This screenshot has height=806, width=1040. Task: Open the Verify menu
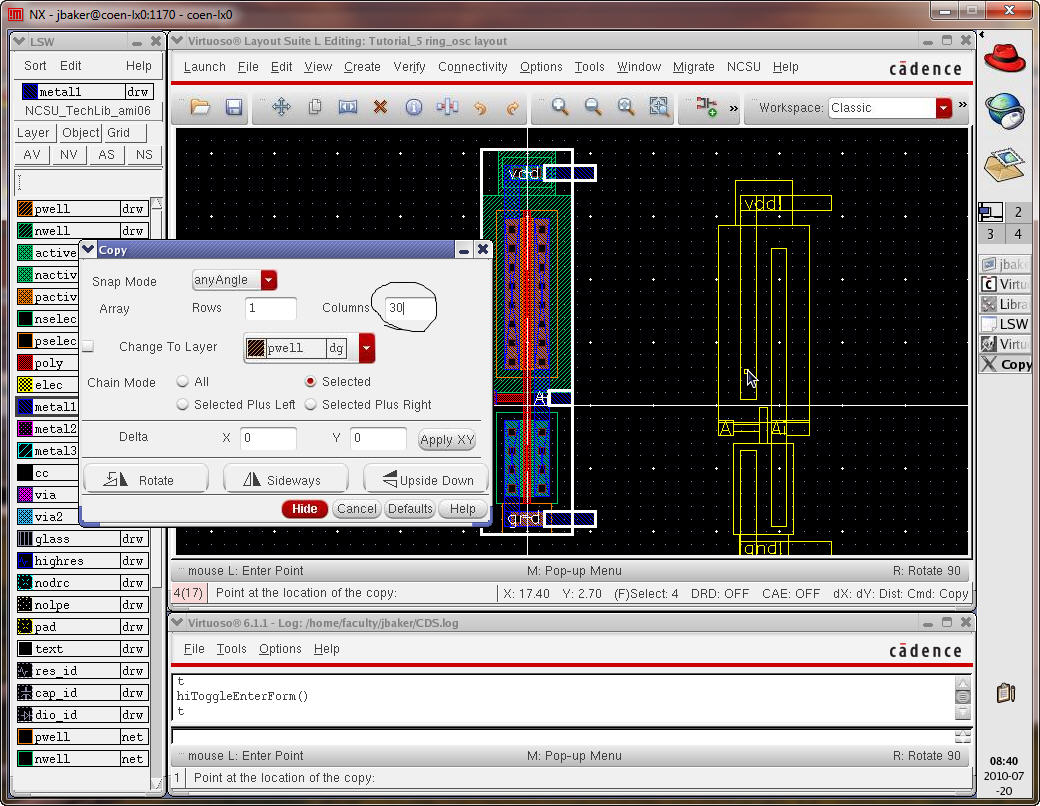pos(409,67)
